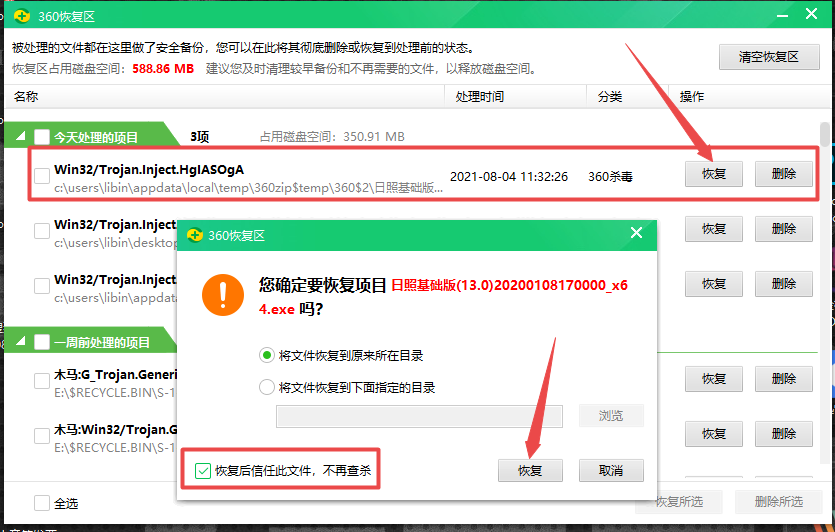Click the 分类 column header
This screenshot has height=532, width=835.
coord(610,97)
